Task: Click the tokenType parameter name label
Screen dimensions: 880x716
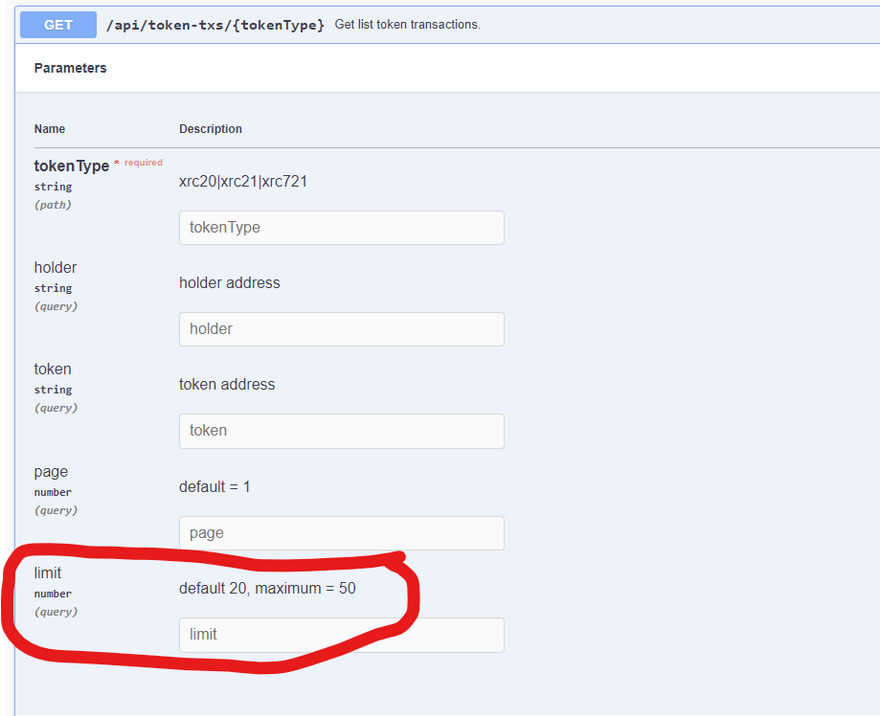Action: 71,166
